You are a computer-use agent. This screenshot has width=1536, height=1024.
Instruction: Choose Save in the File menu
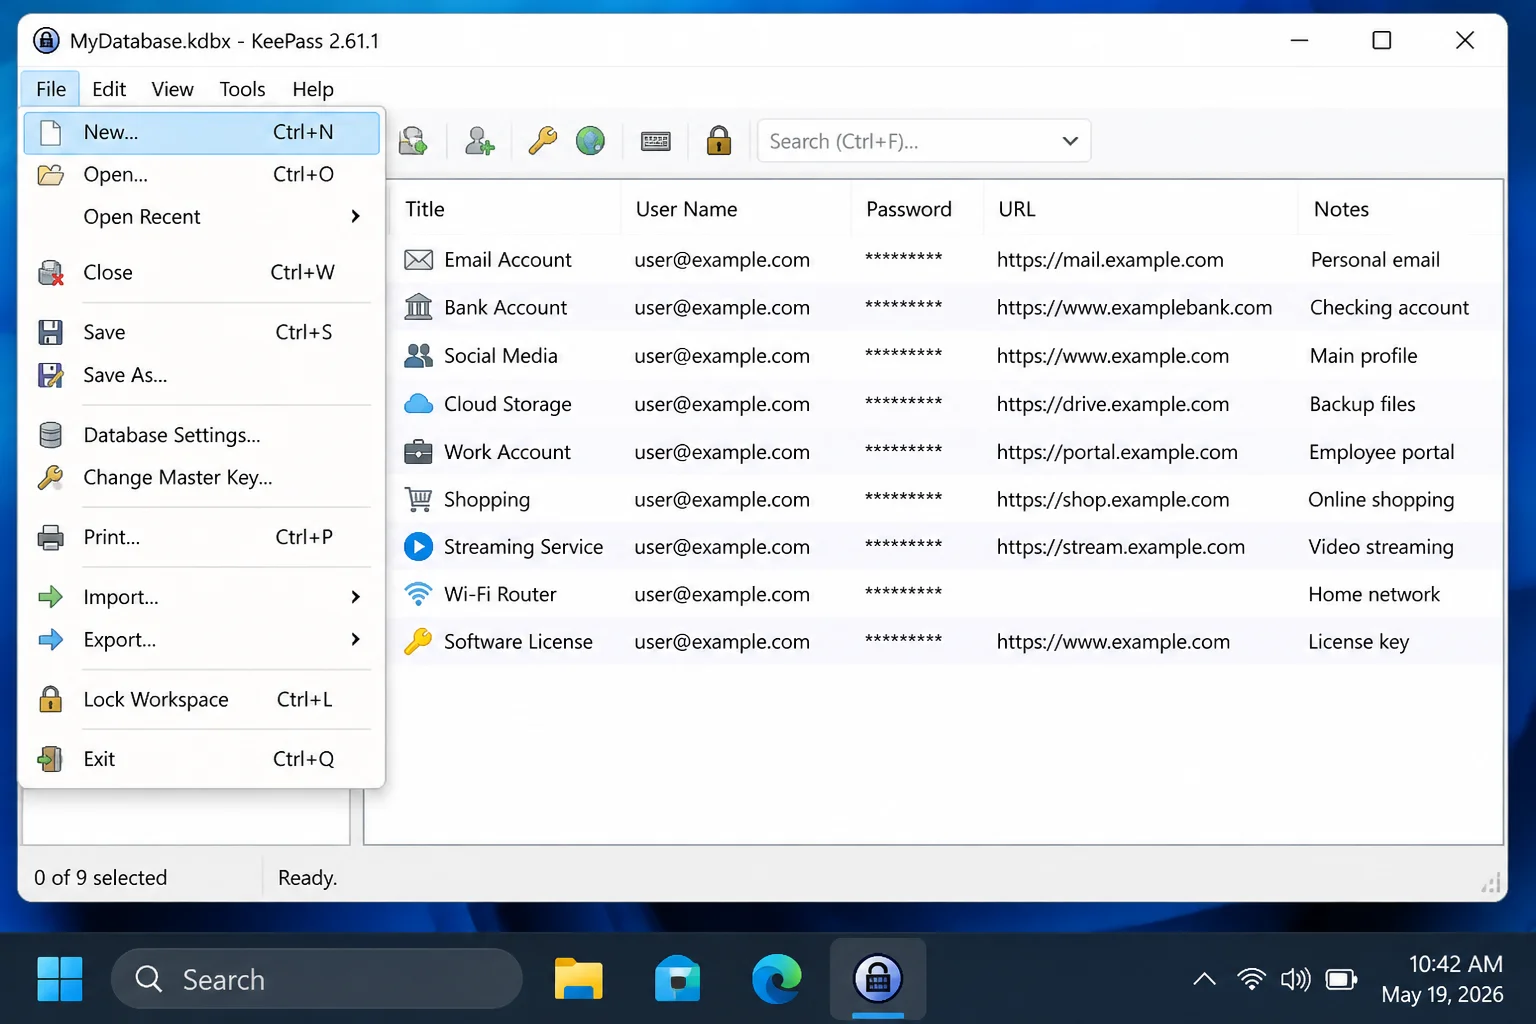[201, 332]
